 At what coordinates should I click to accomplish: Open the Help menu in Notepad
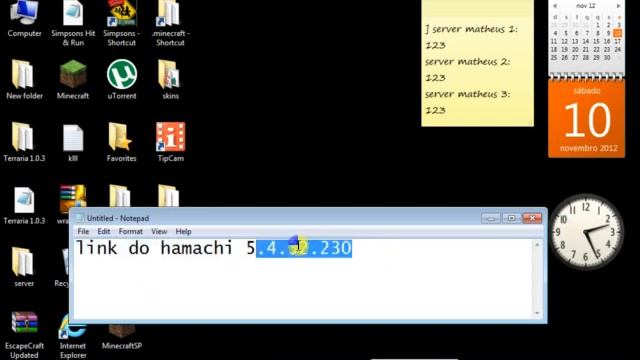(183, 231)
